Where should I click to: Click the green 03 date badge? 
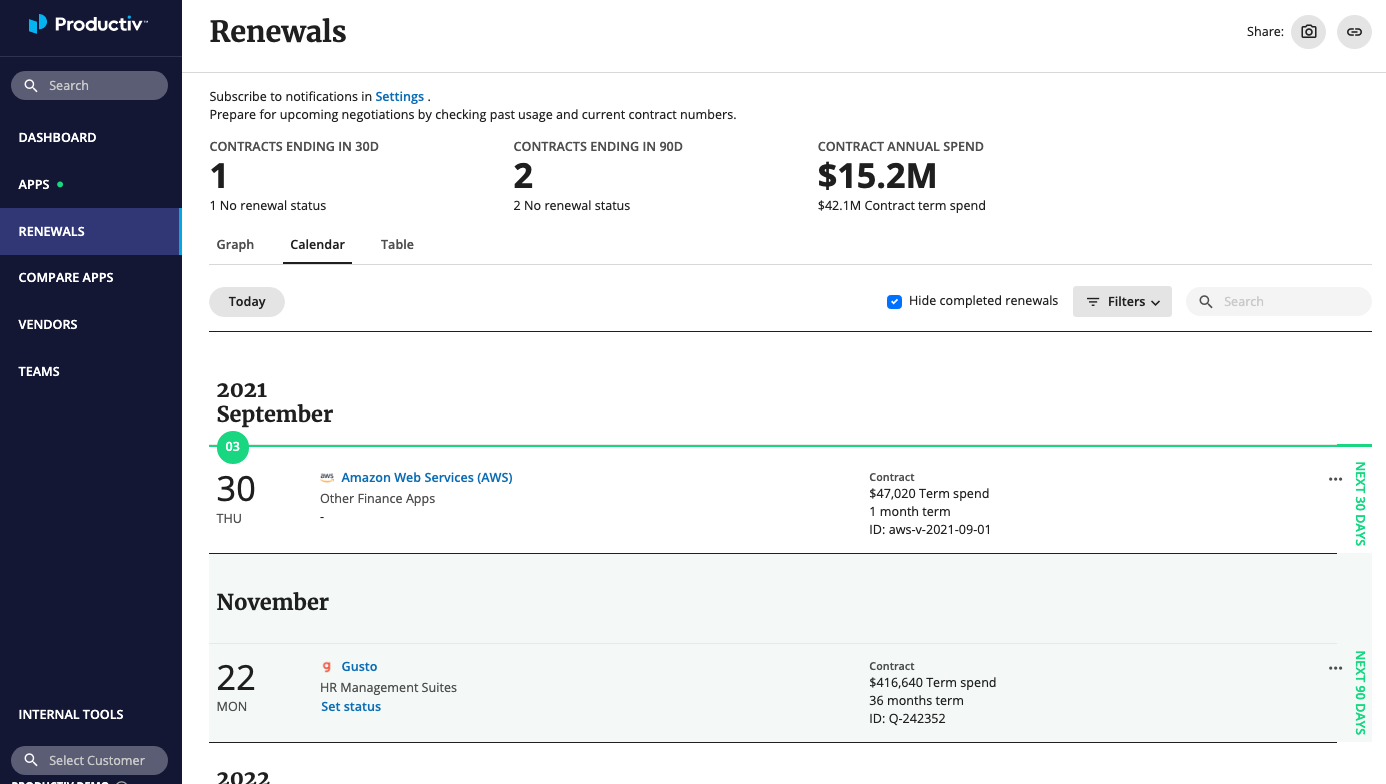(232, 448)
